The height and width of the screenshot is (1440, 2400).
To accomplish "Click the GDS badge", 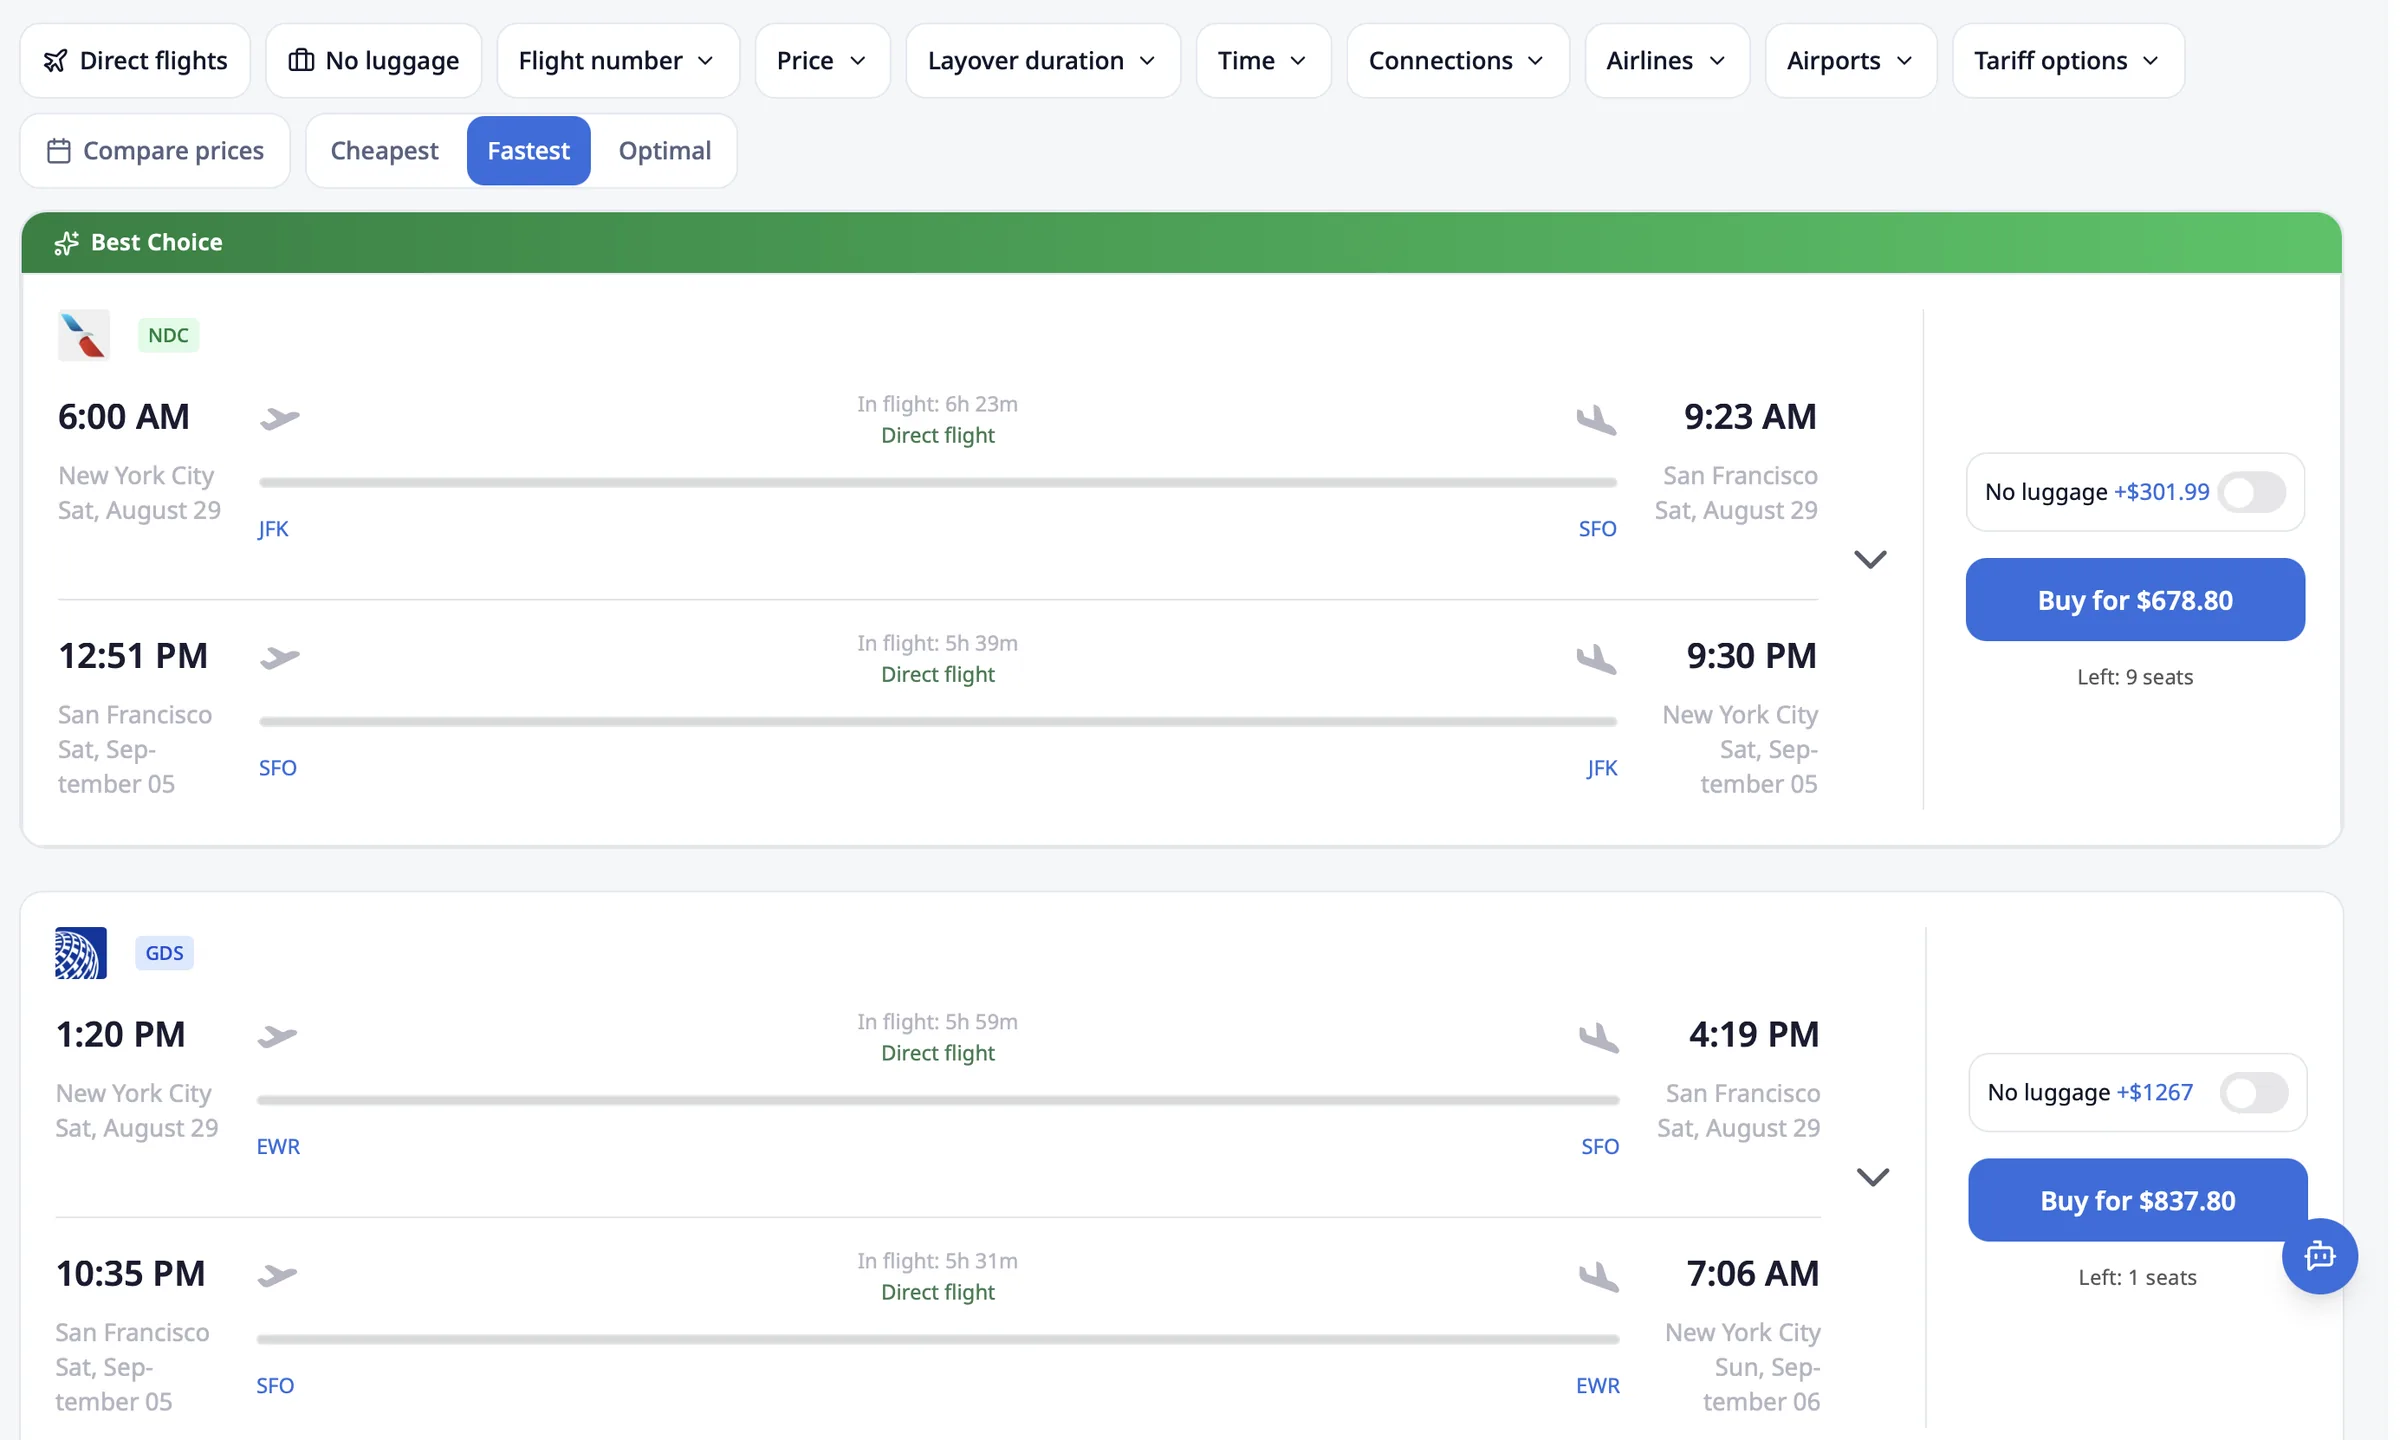I will click(164, 953).
